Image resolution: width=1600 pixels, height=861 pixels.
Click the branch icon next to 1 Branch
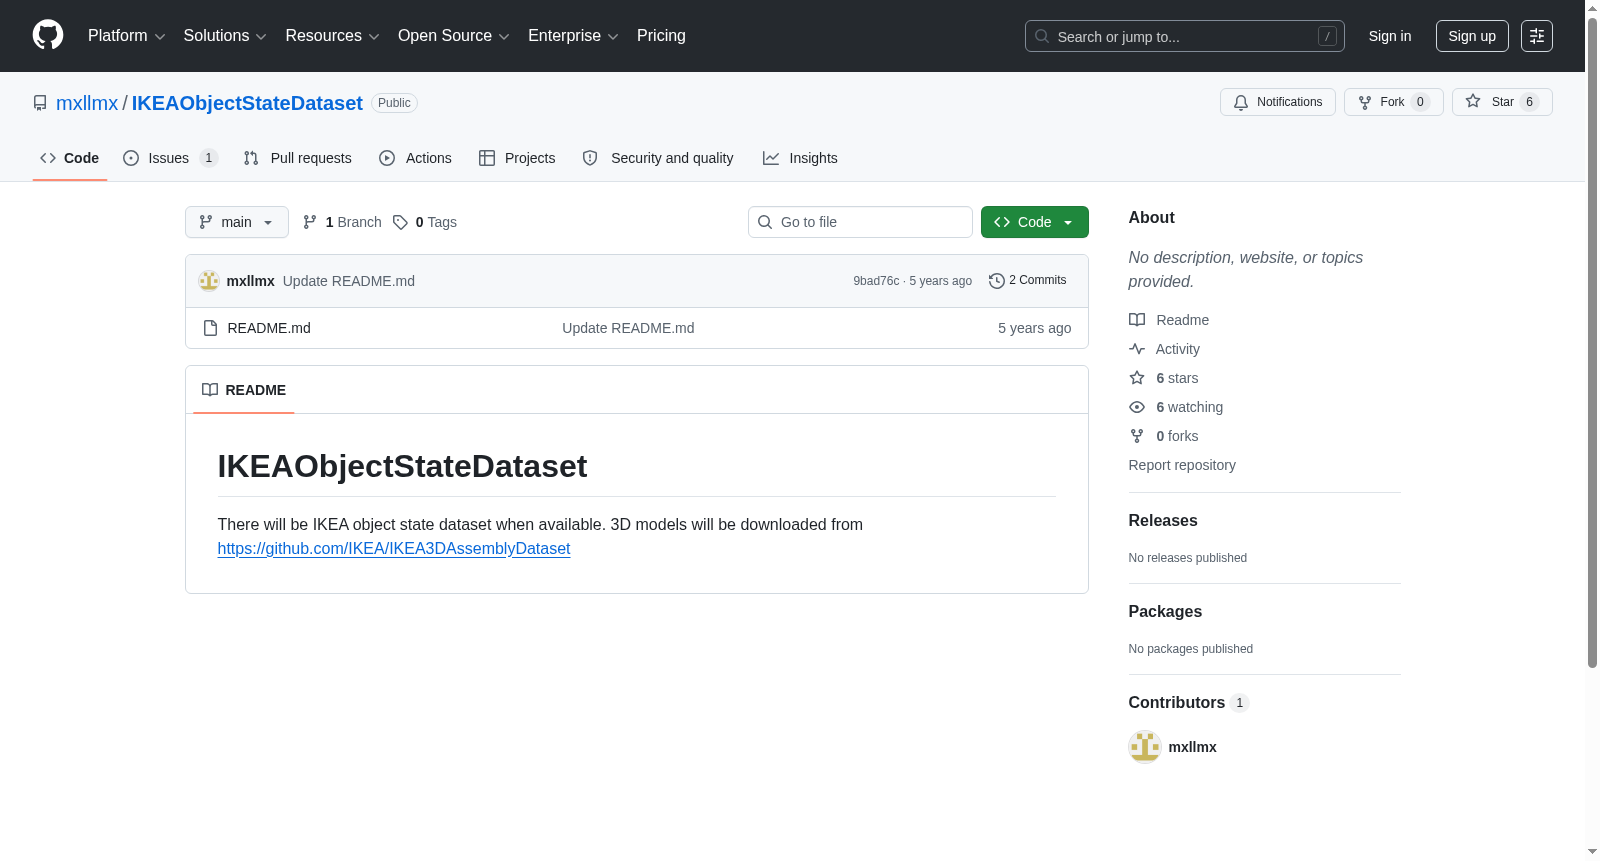pyautogui.click(x=310, y=222)
